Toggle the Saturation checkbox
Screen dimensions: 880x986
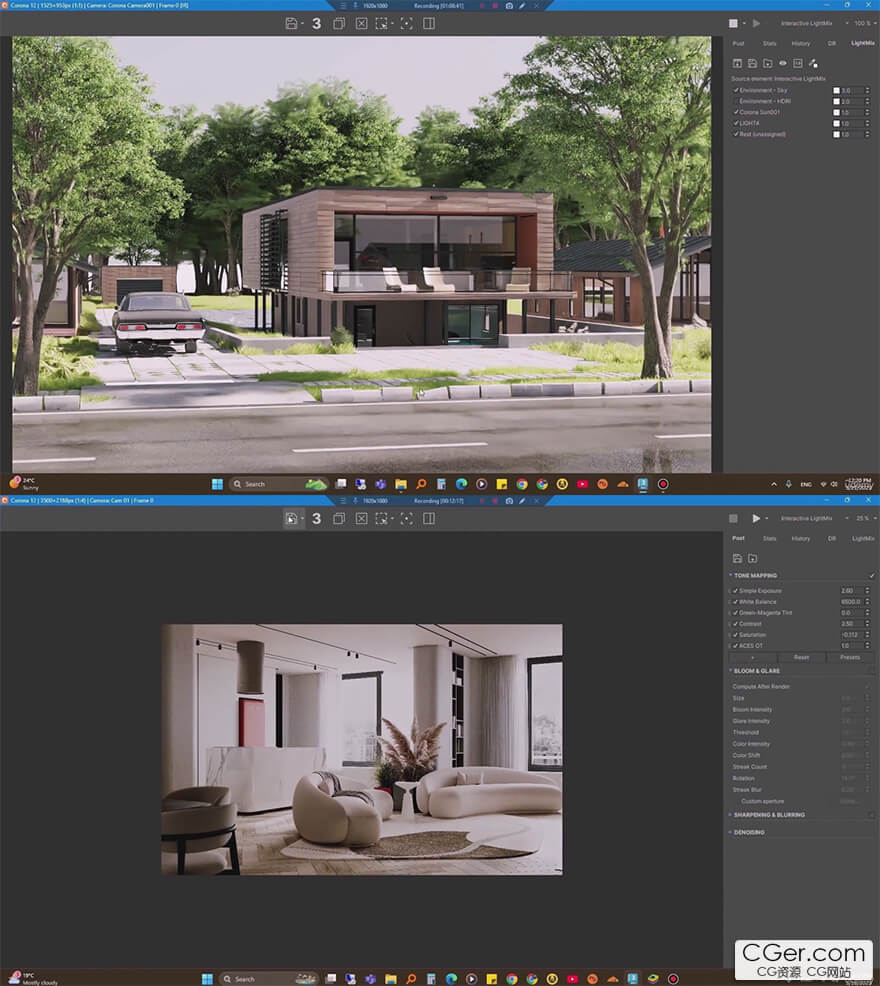(x=735, y=635)
